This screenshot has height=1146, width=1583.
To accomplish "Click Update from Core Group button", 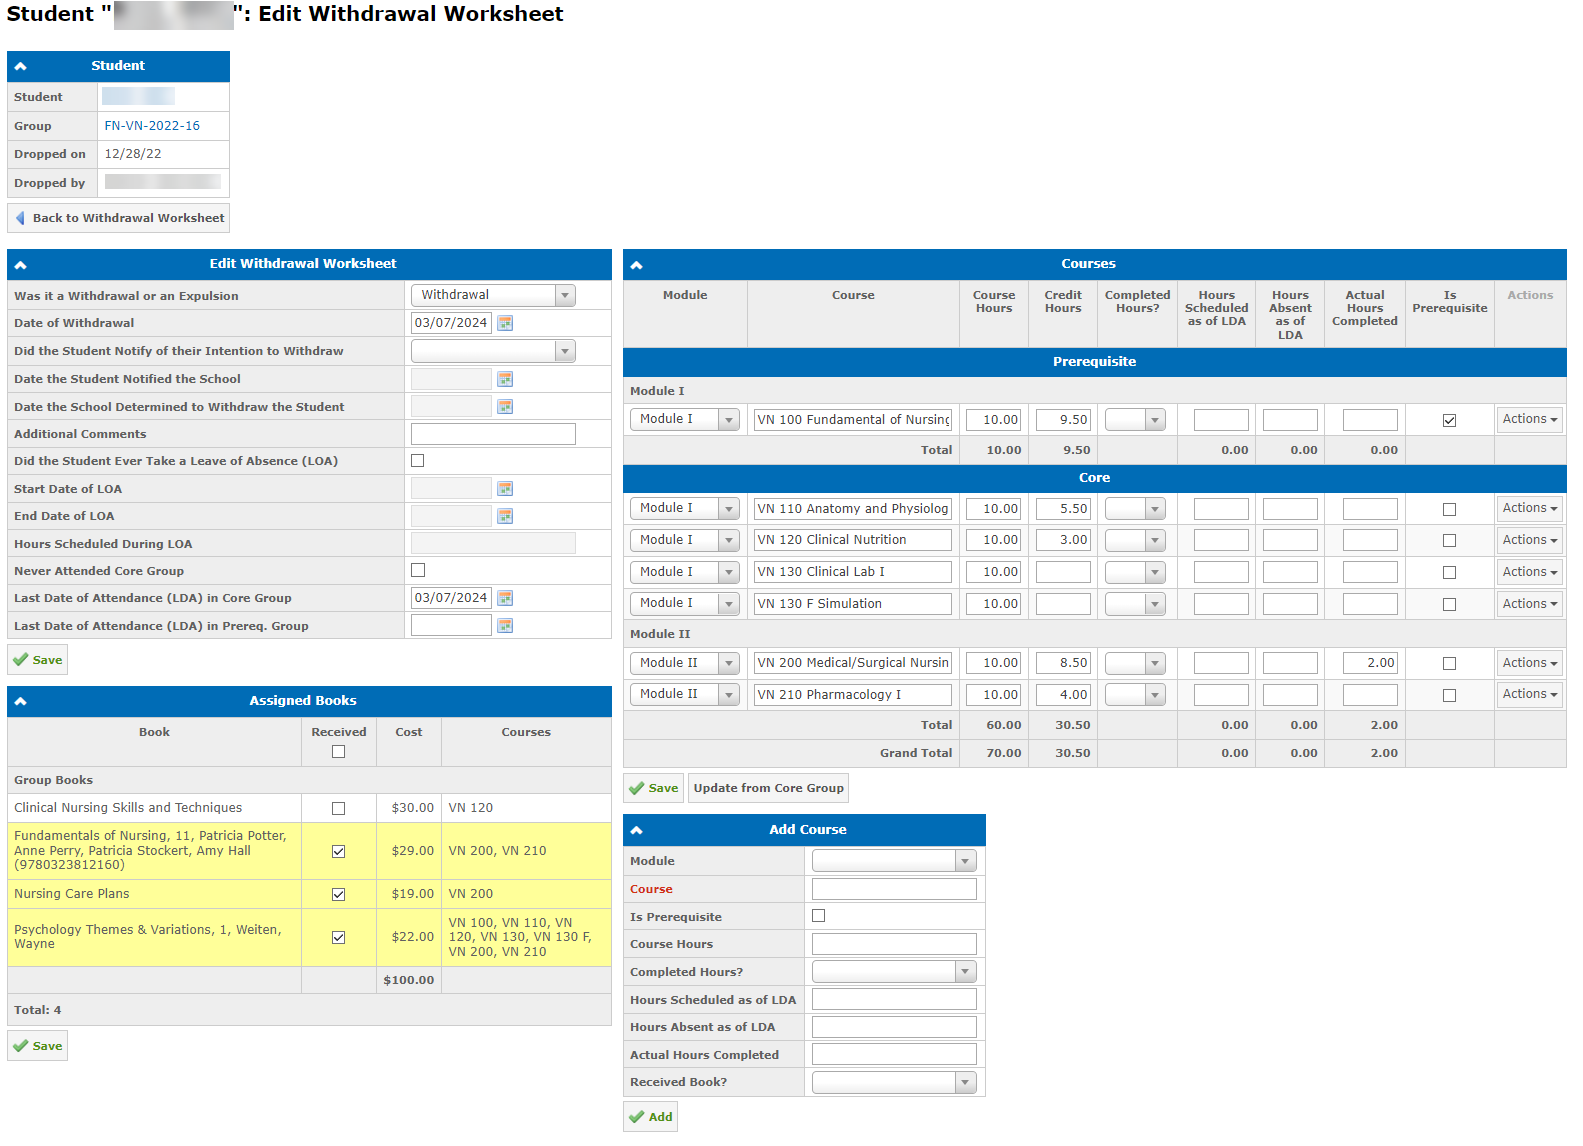I will (x=768, y=788).
